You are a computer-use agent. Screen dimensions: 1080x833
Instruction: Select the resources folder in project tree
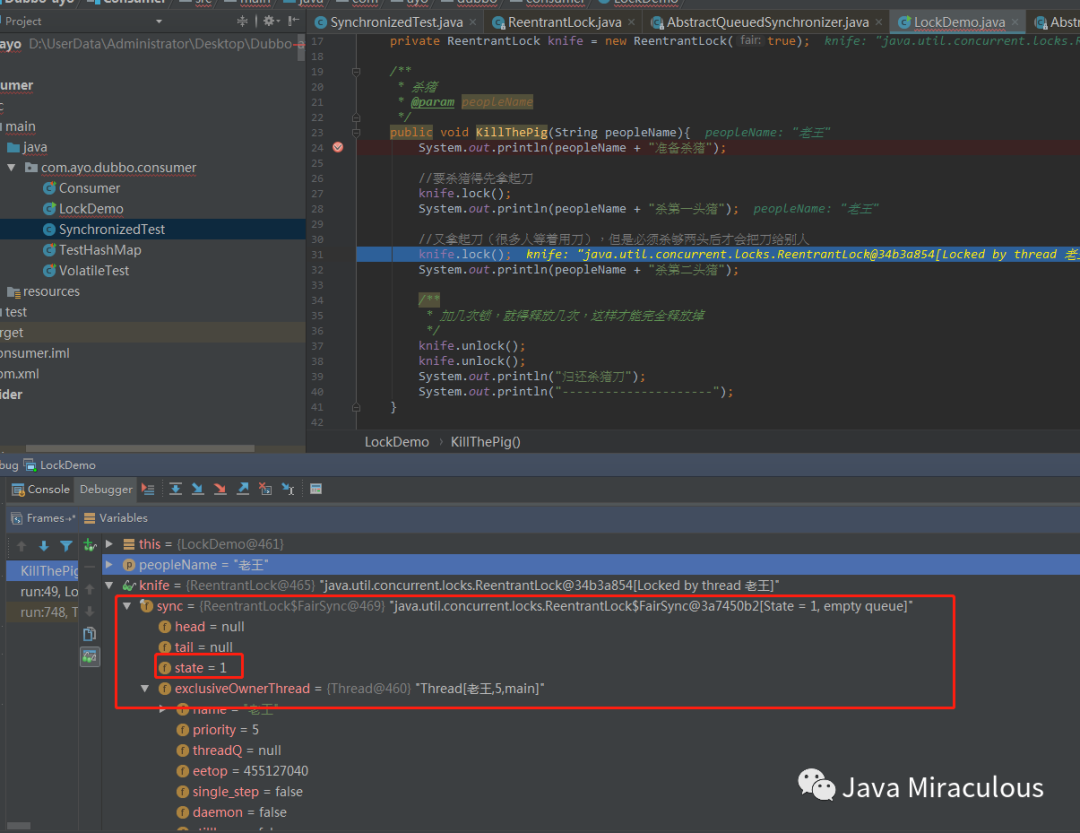click(43, 291)
